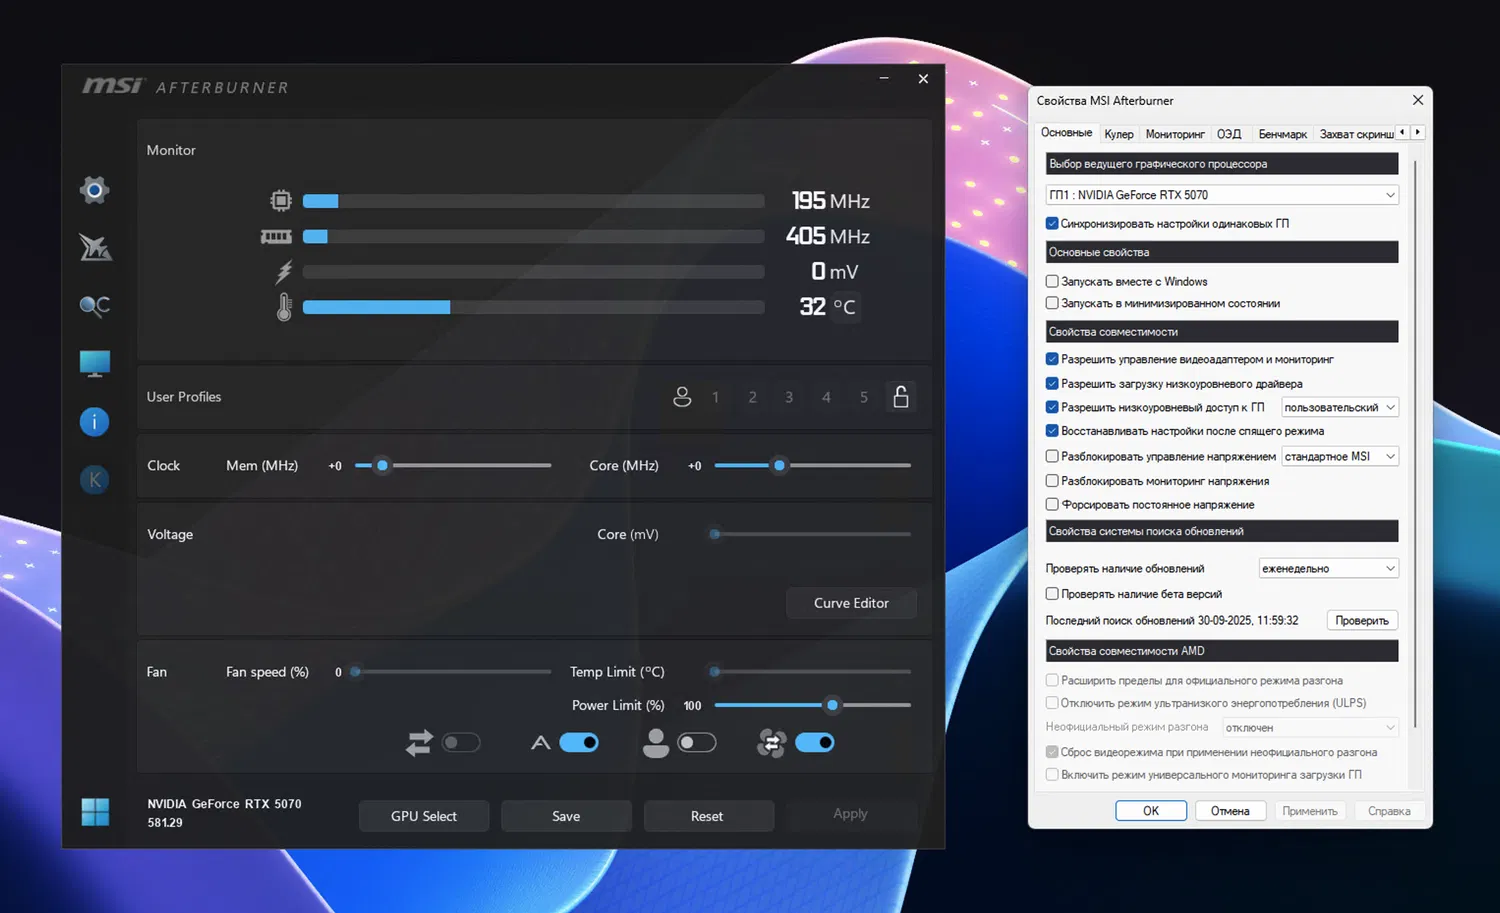Screen dimensions: 1500x913
Task: Click Отмена in properties dialog
Action: [1230, 811]
